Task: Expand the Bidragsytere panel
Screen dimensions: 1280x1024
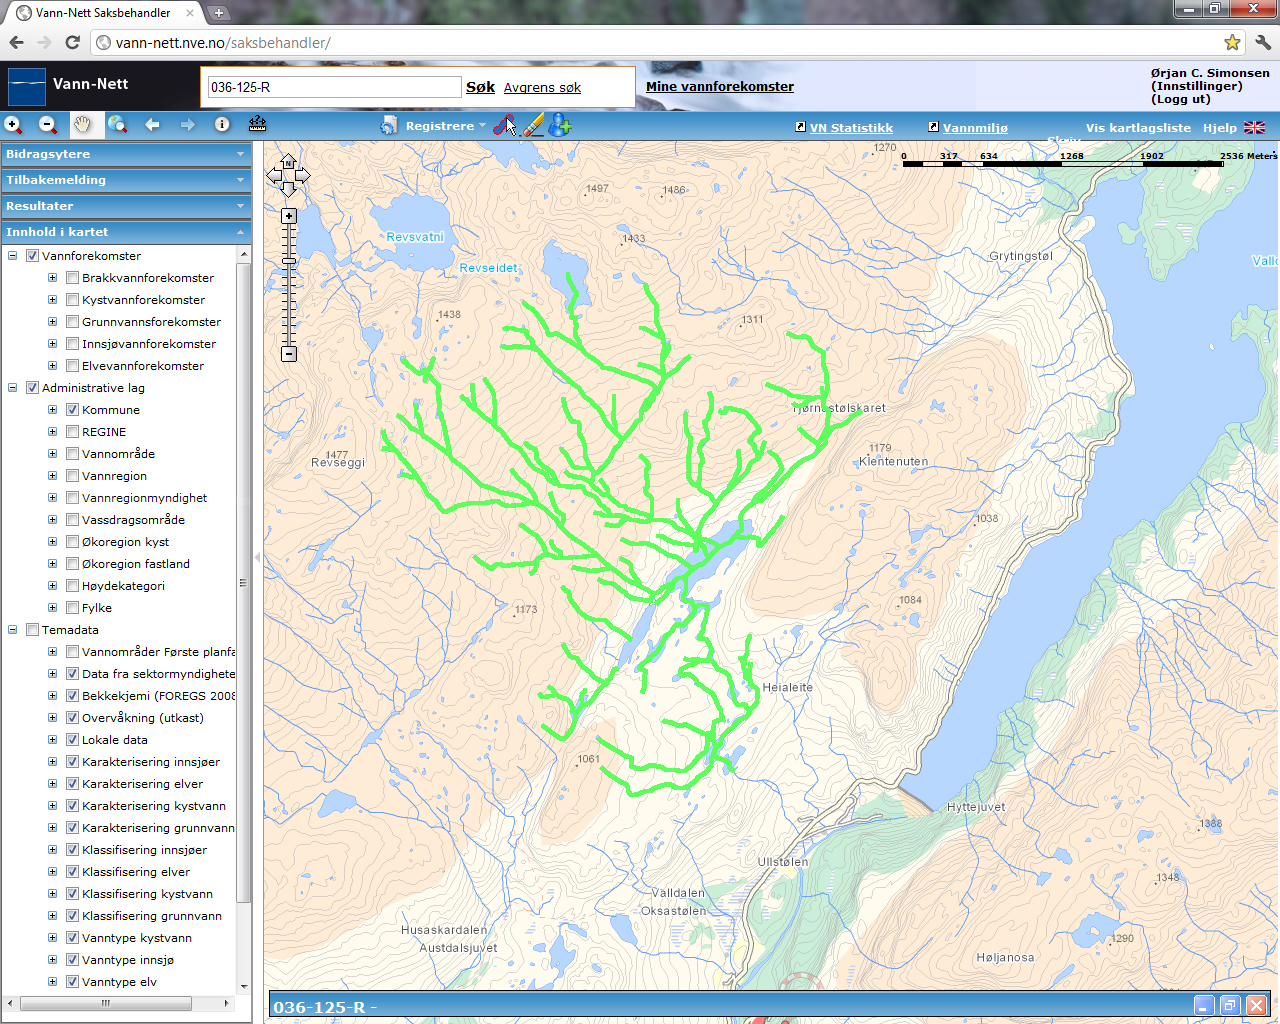Action: tap(126, 154)
